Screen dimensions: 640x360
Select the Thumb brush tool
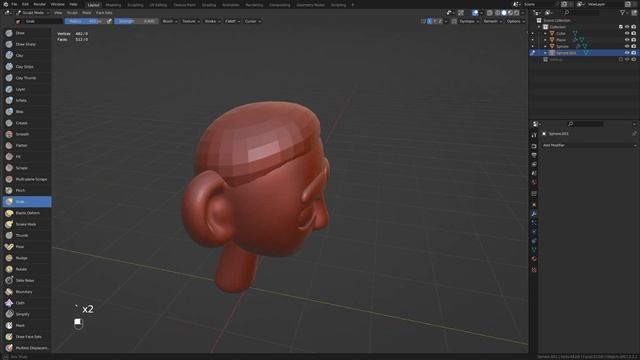[x=27, y=236]
